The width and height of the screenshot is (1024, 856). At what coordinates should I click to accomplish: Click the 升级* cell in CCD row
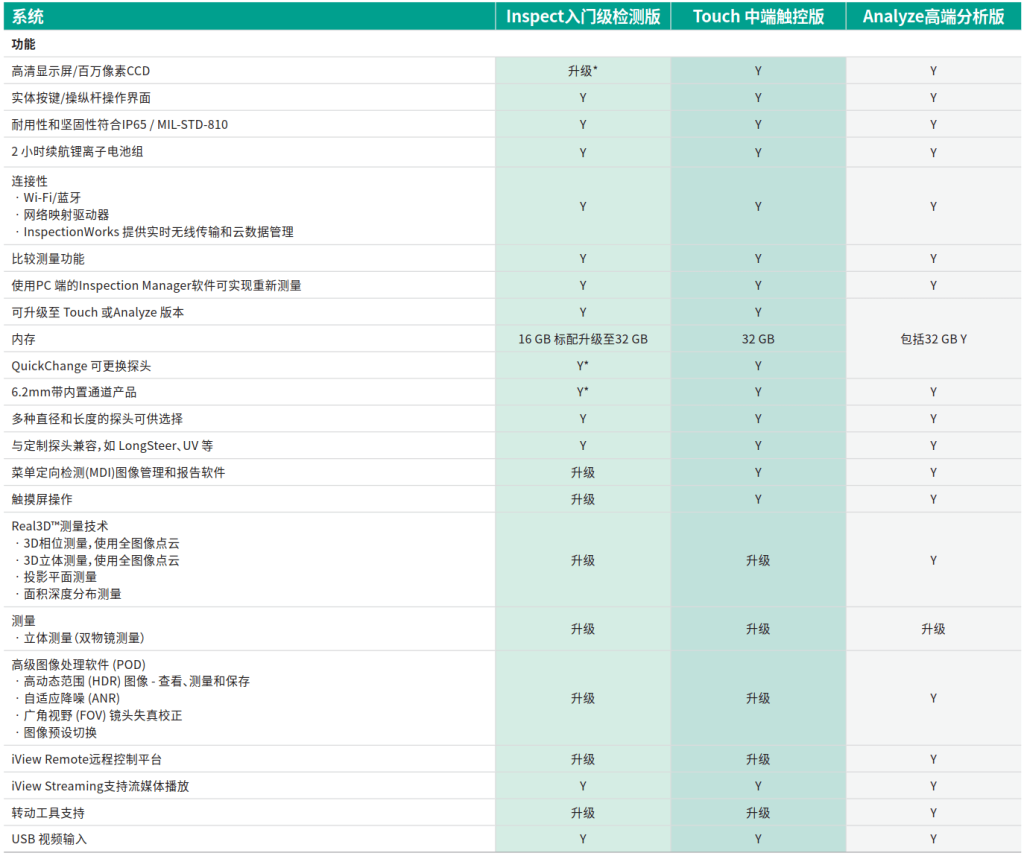[x=583, y=71]
